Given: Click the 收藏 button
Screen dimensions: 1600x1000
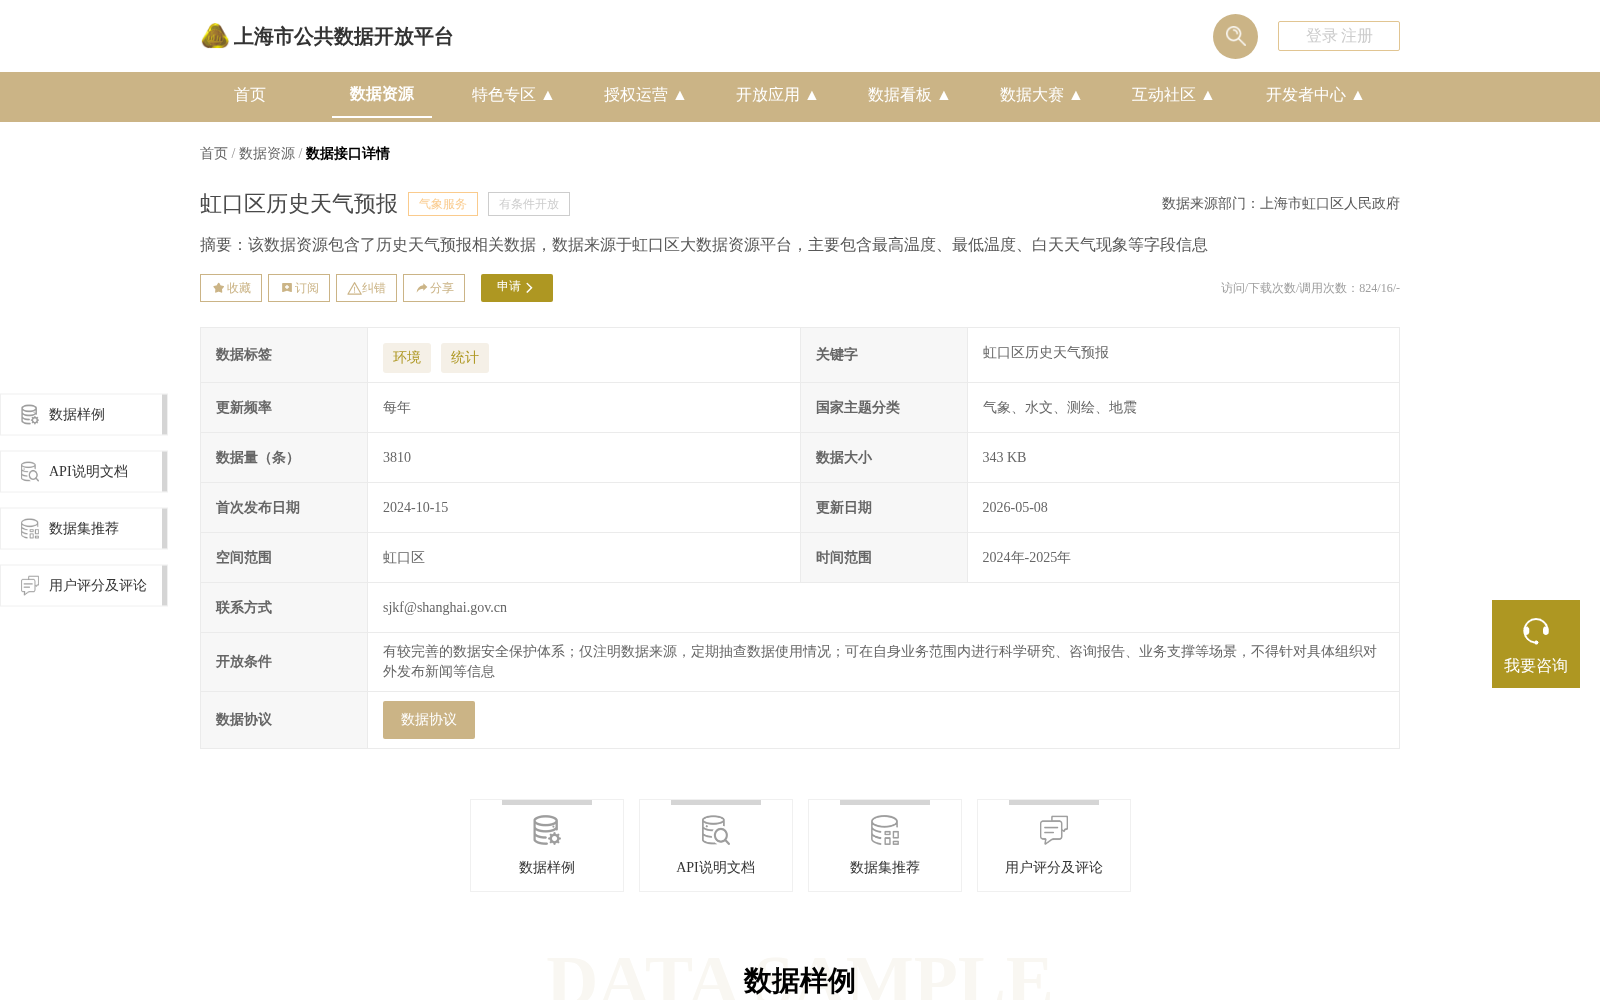Looking at the screenshot, I should [x=231, y=288].
